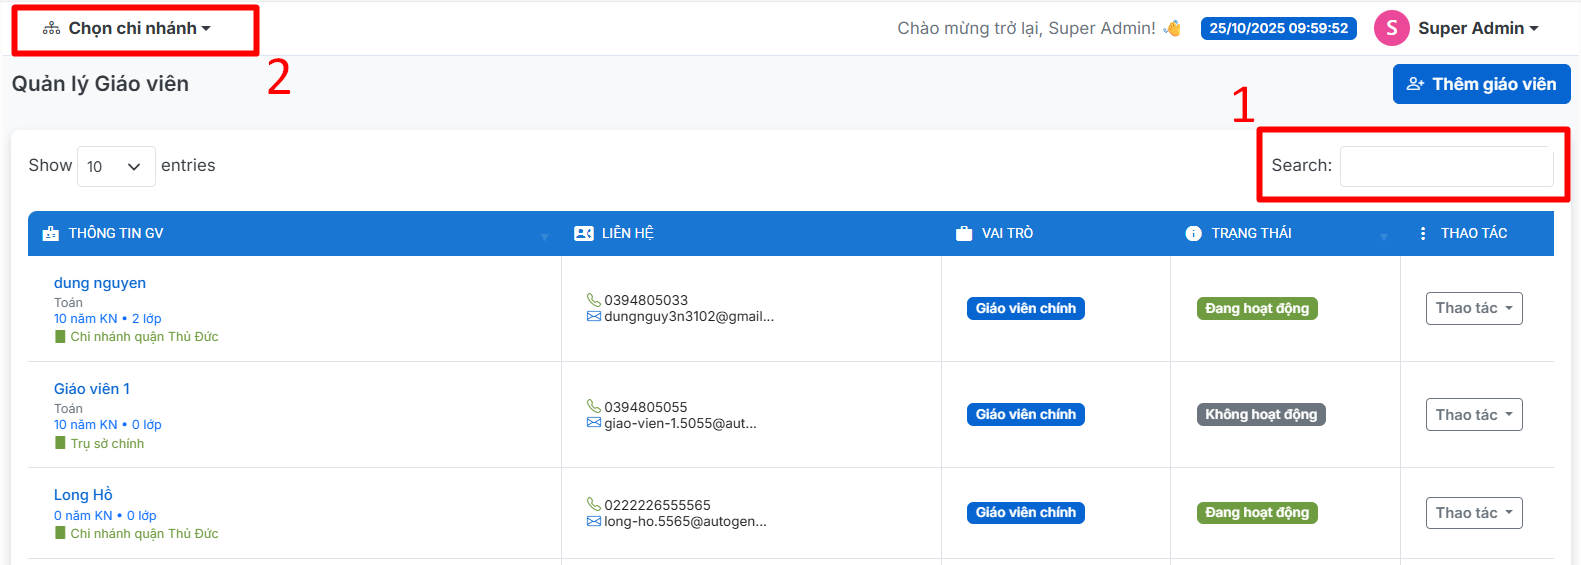Click envelope icon beside dungnguy3n3102 email
The height and width of the screenshot is (565, 1581).
point(593,317)
